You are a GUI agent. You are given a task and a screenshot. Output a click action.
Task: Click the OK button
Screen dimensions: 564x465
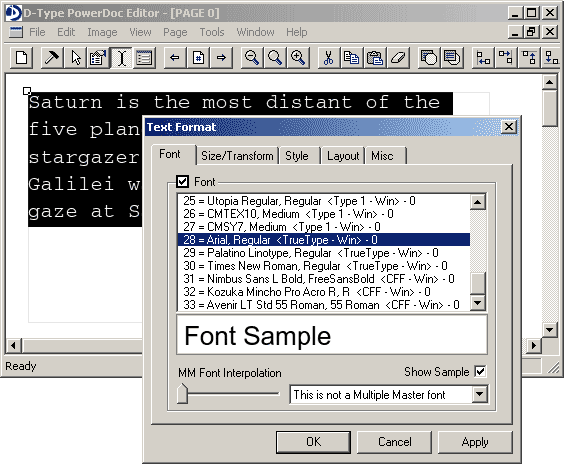[x=313, y=442]
